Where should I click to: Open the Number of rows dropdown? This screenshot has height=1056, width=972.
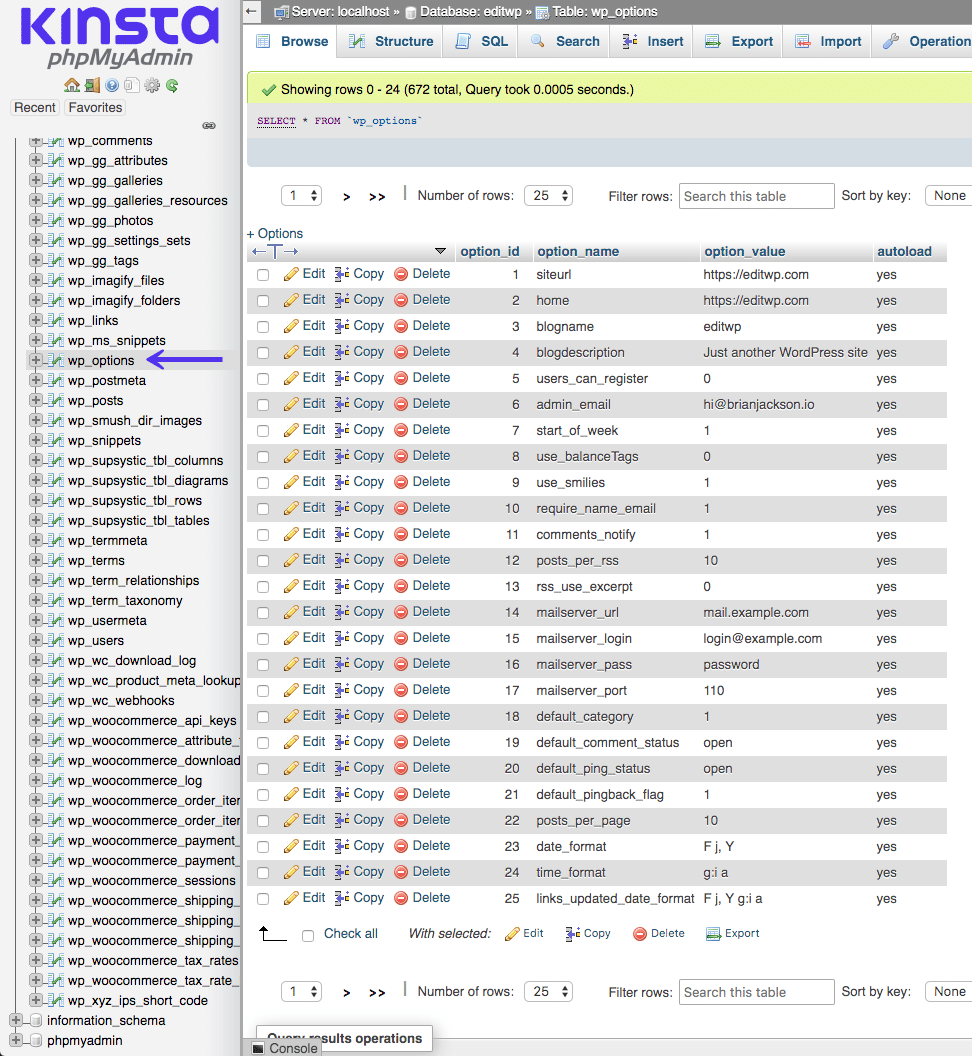(548, 195)
